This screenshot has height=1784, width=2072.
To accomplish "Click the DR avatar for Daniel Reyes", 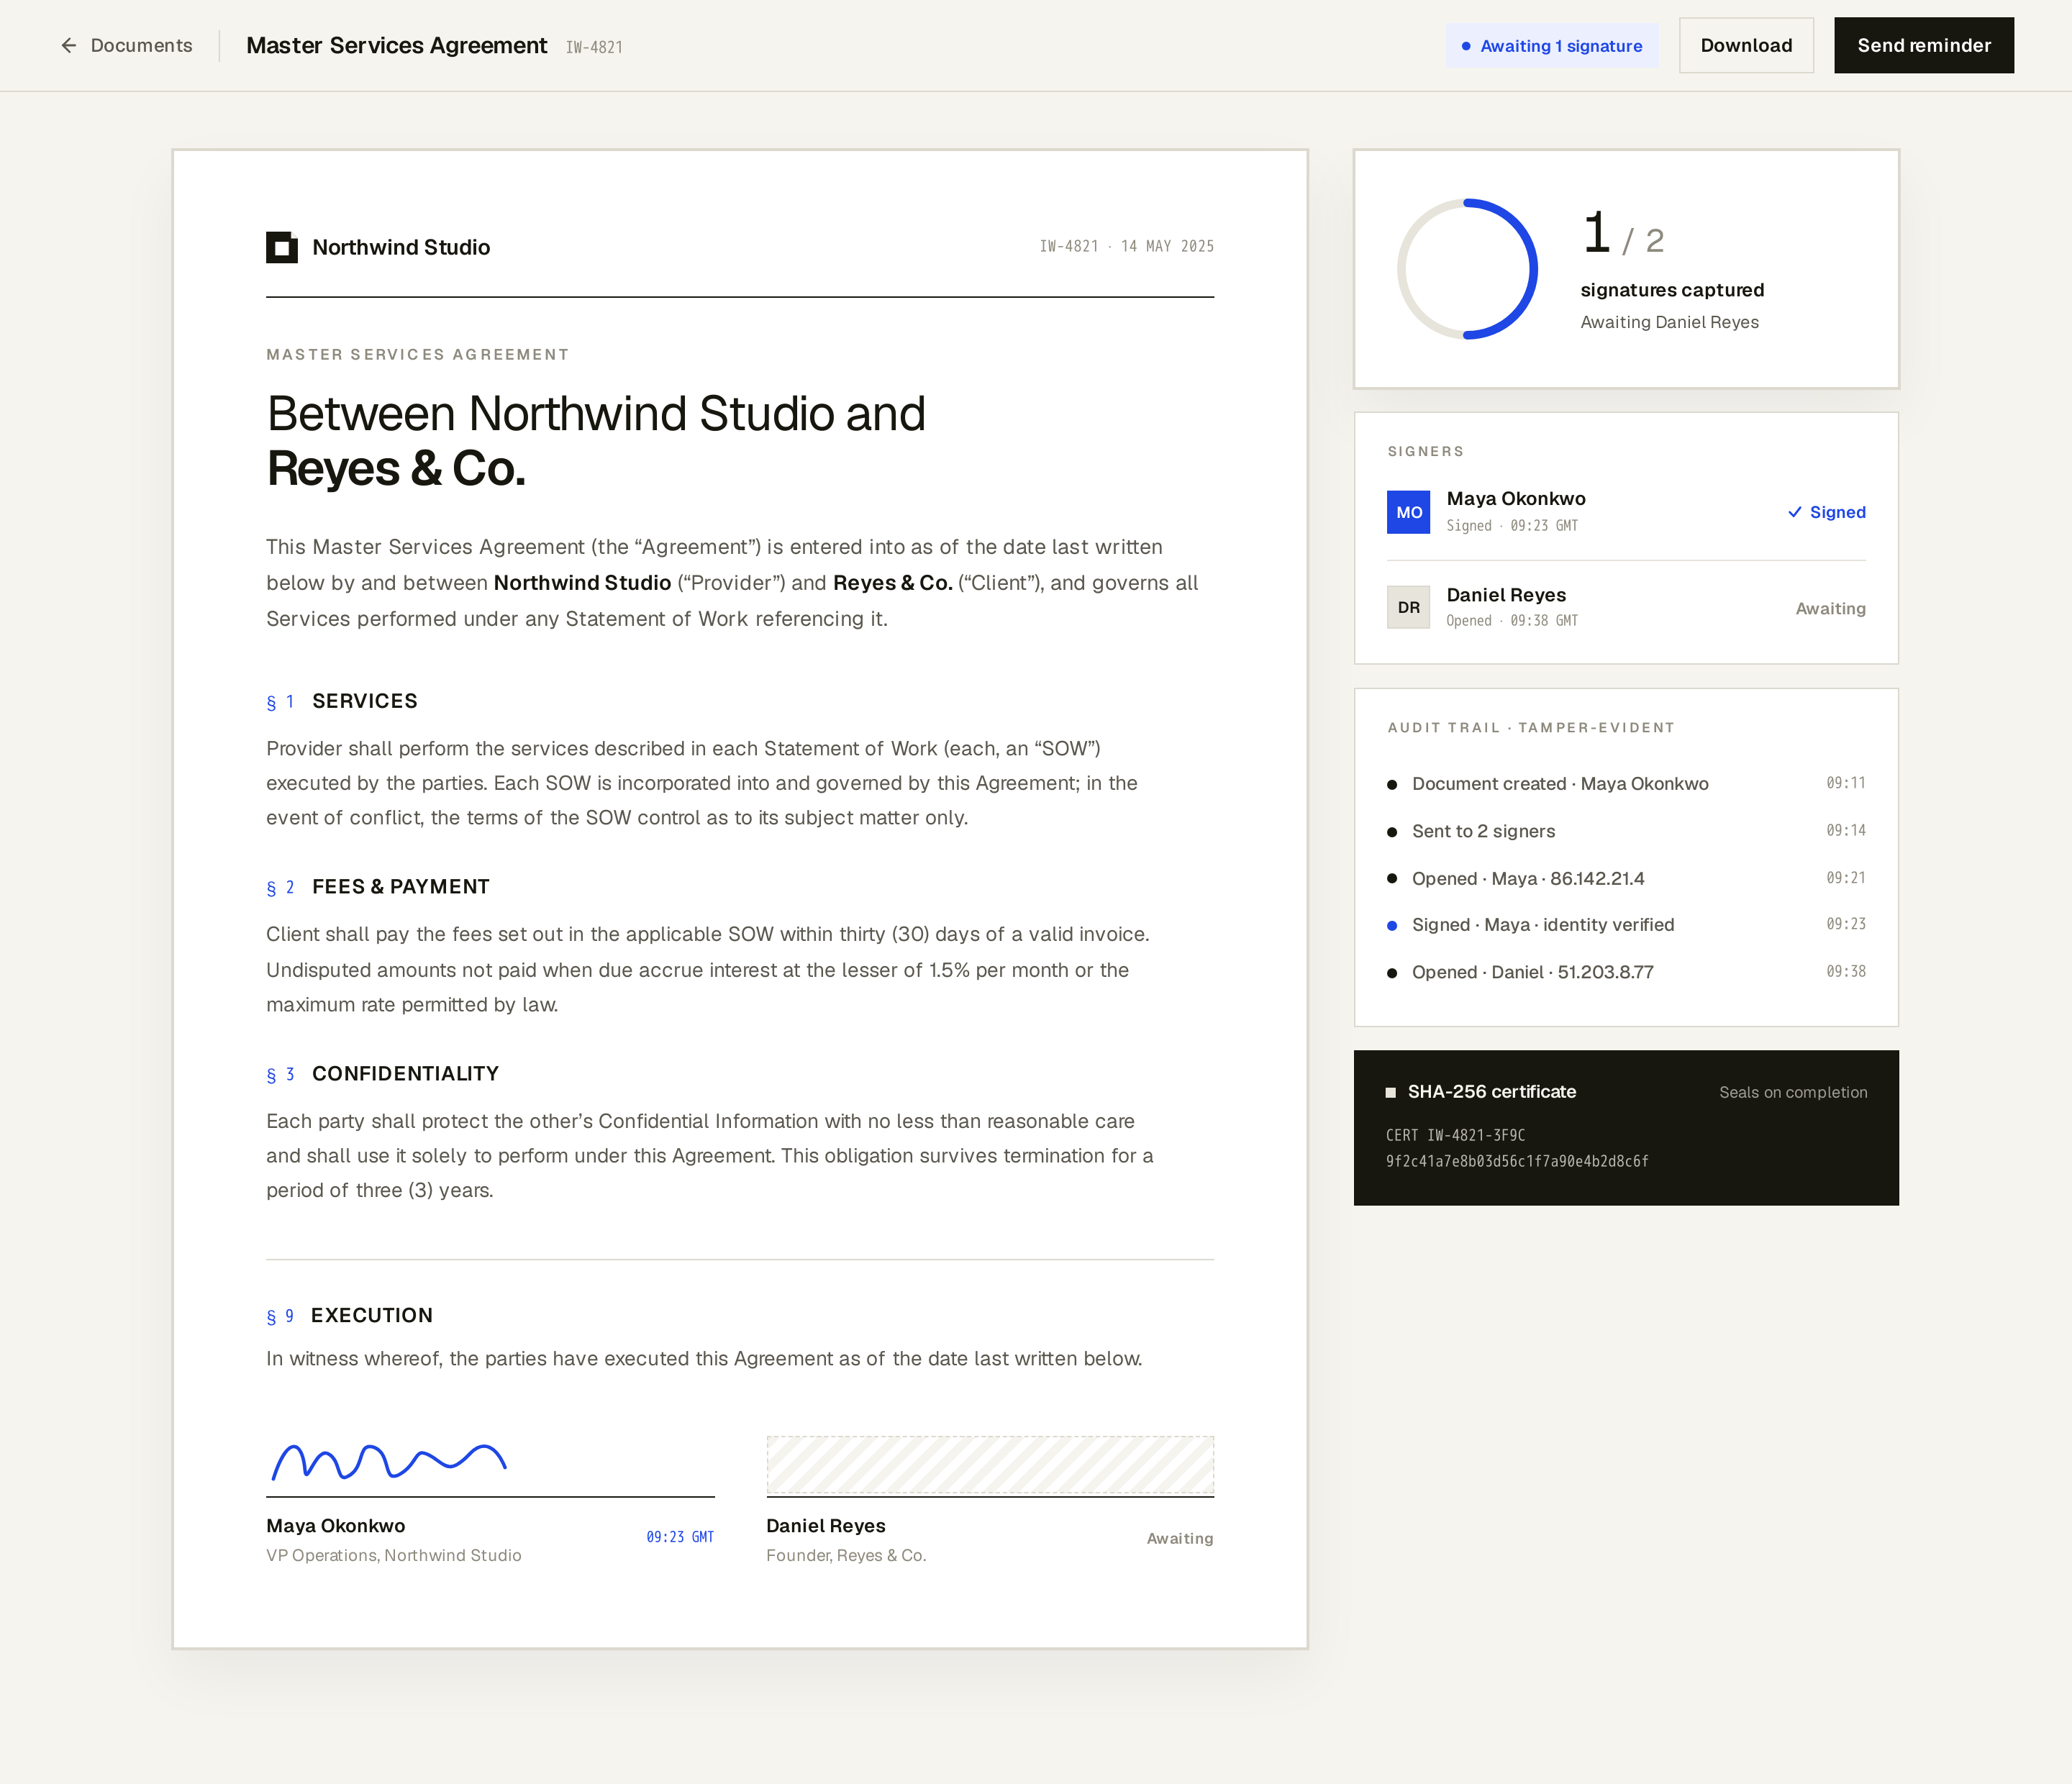I will click(x=1408, y=607).
